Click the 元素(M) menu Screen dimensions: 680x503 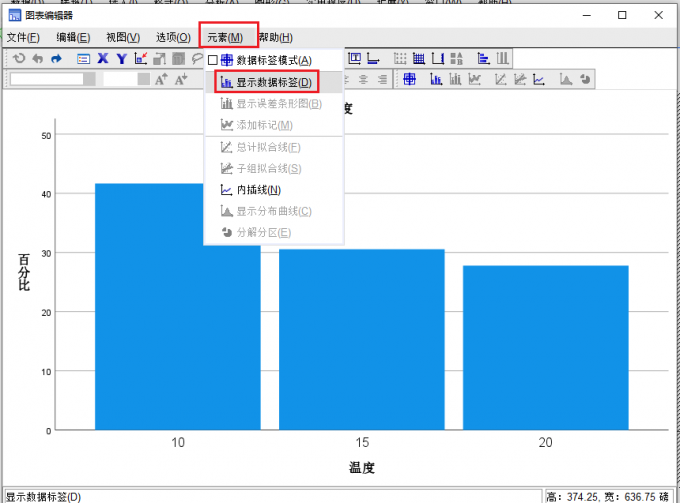tap(225, 38)
